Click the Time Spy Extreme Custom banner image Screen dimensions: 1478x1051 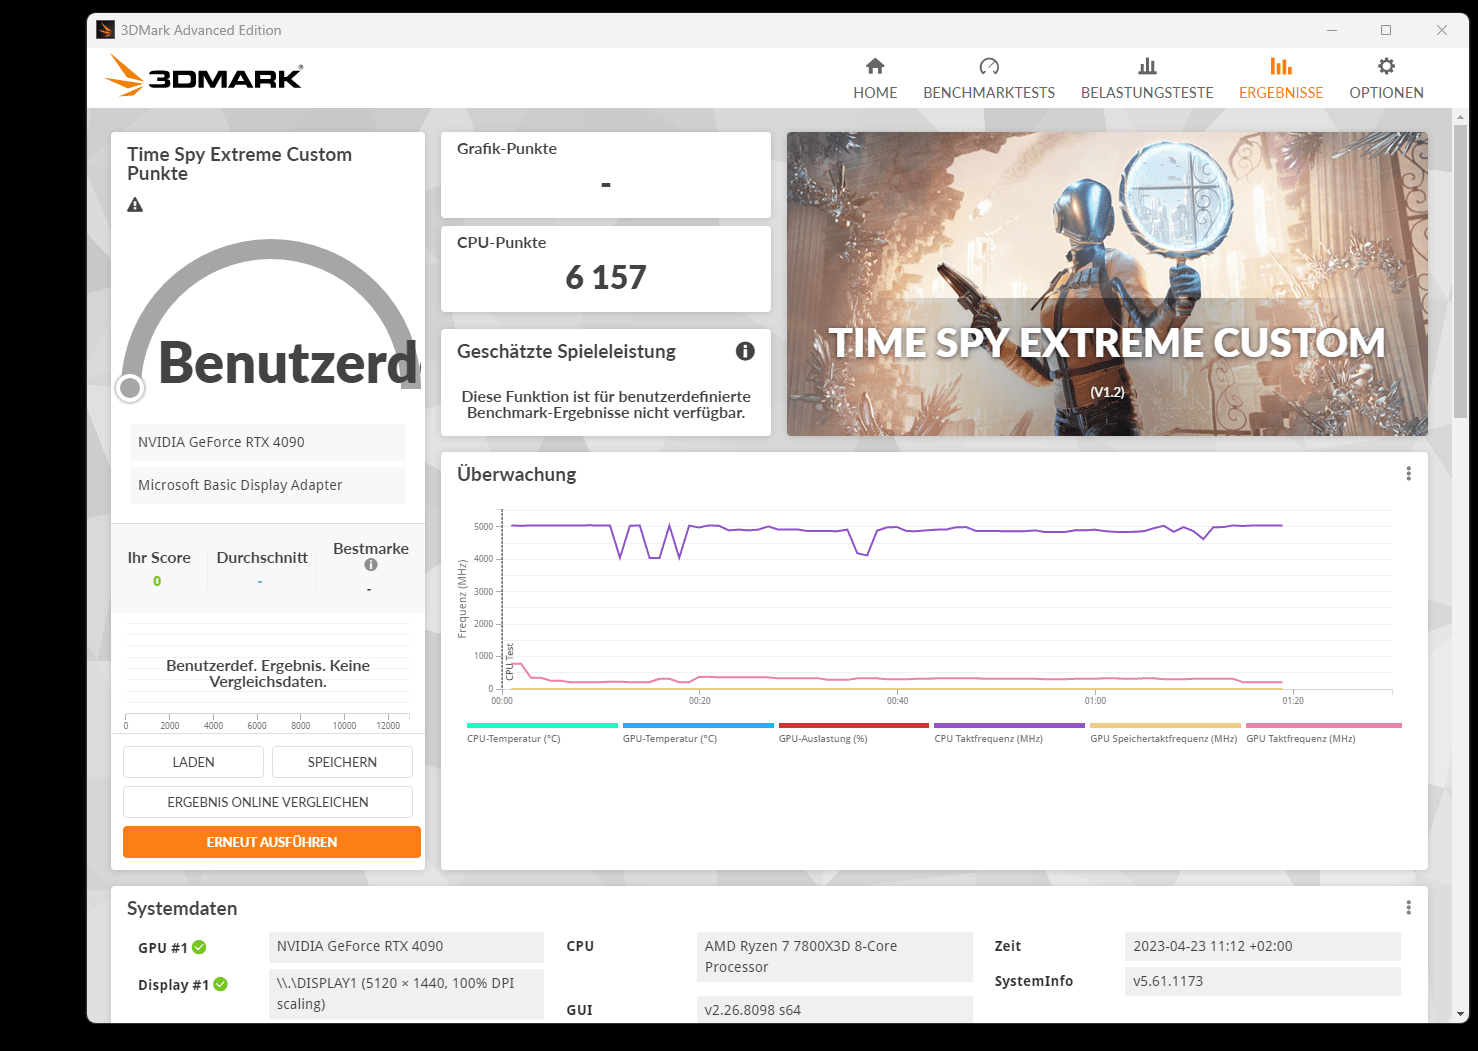tap(1107, 284)
